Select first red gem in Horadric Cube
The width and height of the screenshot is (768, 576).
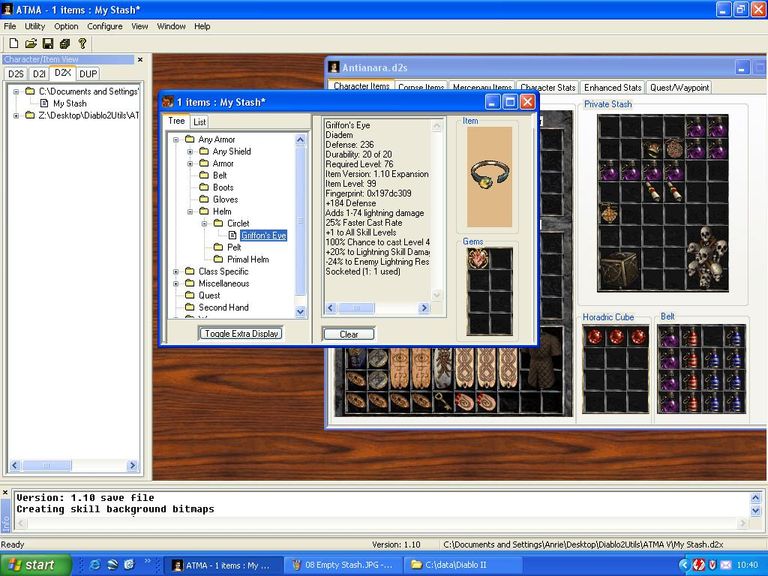pos(595,336)
